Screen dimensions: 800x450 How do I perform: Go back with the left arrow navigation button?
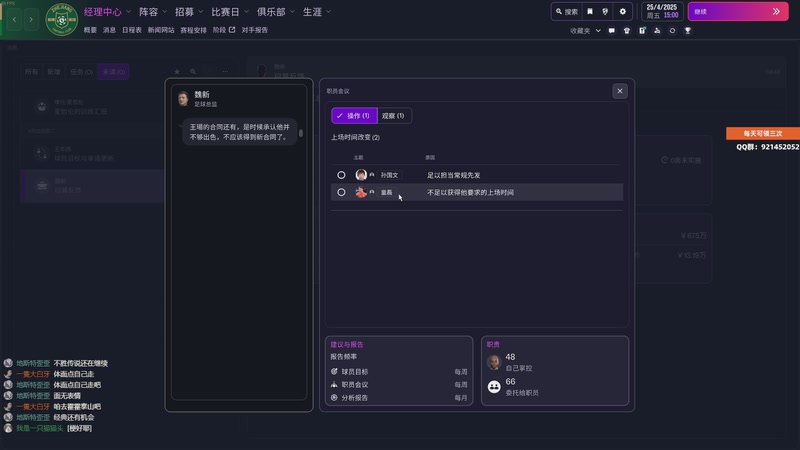point(14,19)
